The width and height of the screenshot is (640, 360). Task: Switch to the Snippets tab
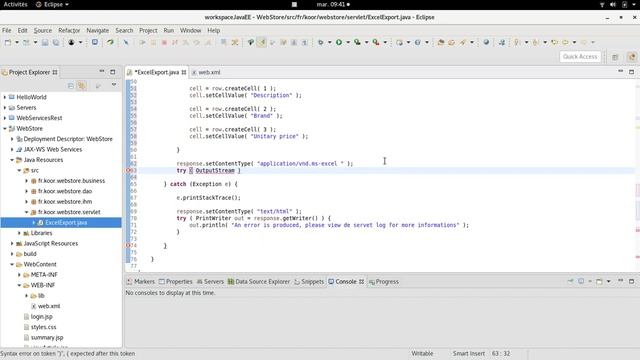309,282
